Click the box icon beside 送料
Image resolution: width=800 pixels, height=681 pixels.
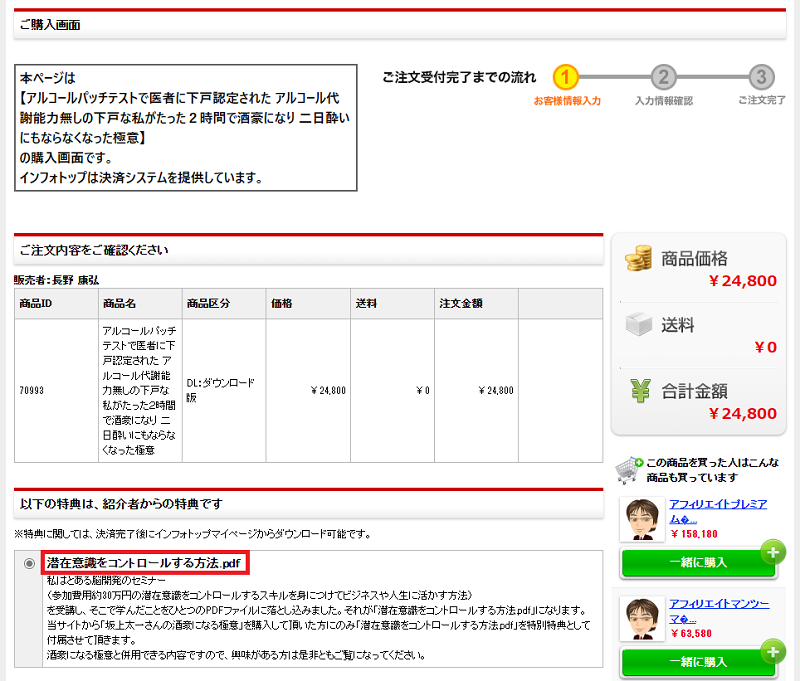point(638,325)
